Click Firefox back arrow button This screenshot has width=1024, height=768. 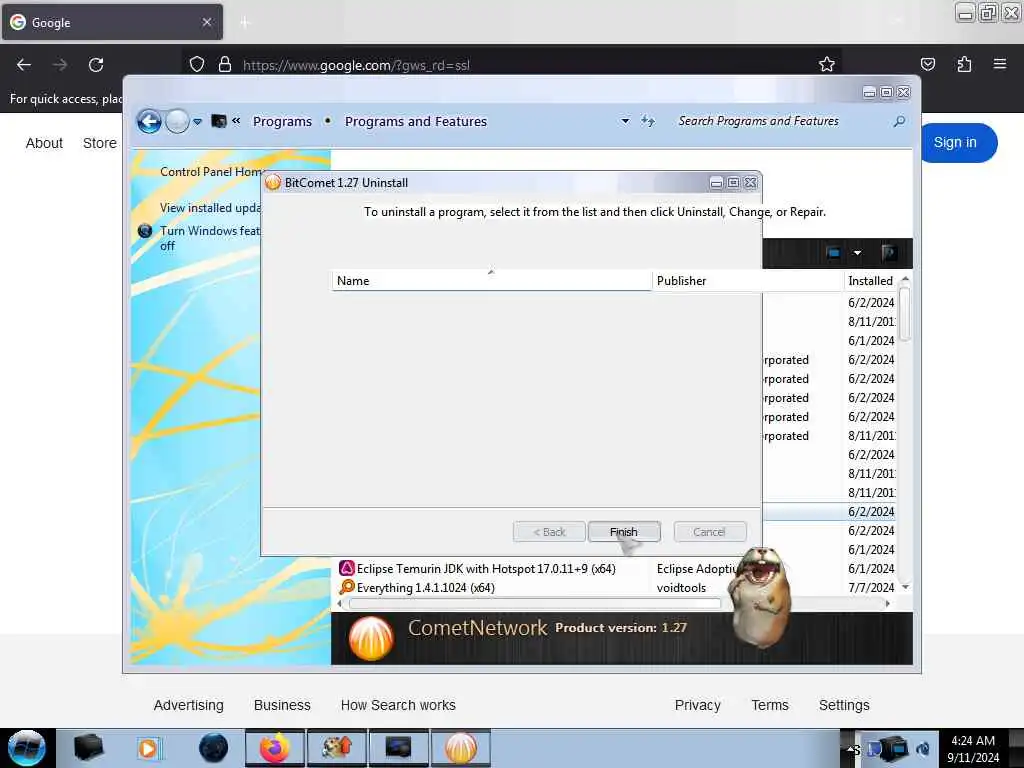pos(24,65)
